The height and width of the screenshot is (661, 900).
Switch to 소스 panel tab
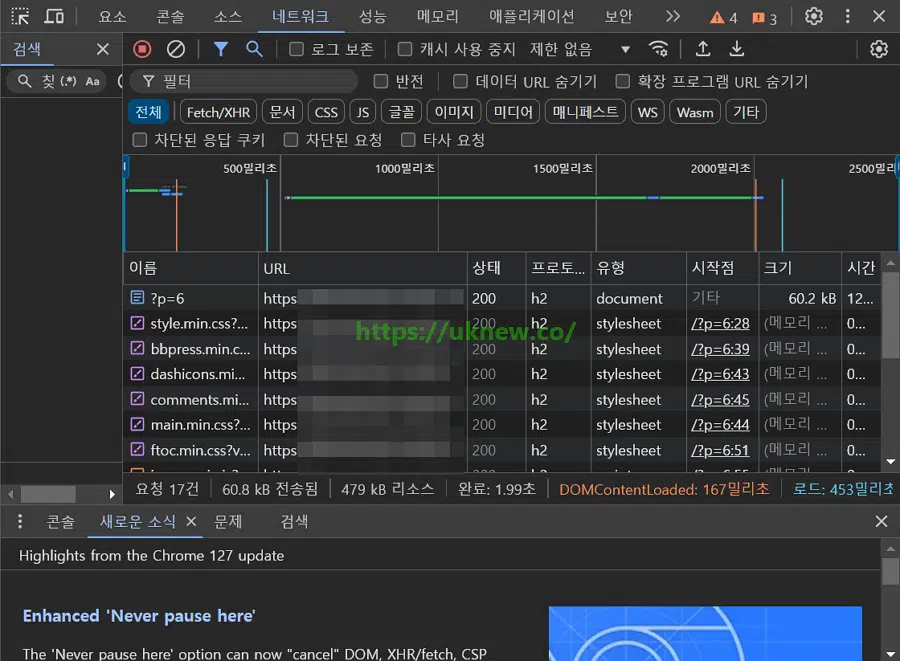point(228,16)
